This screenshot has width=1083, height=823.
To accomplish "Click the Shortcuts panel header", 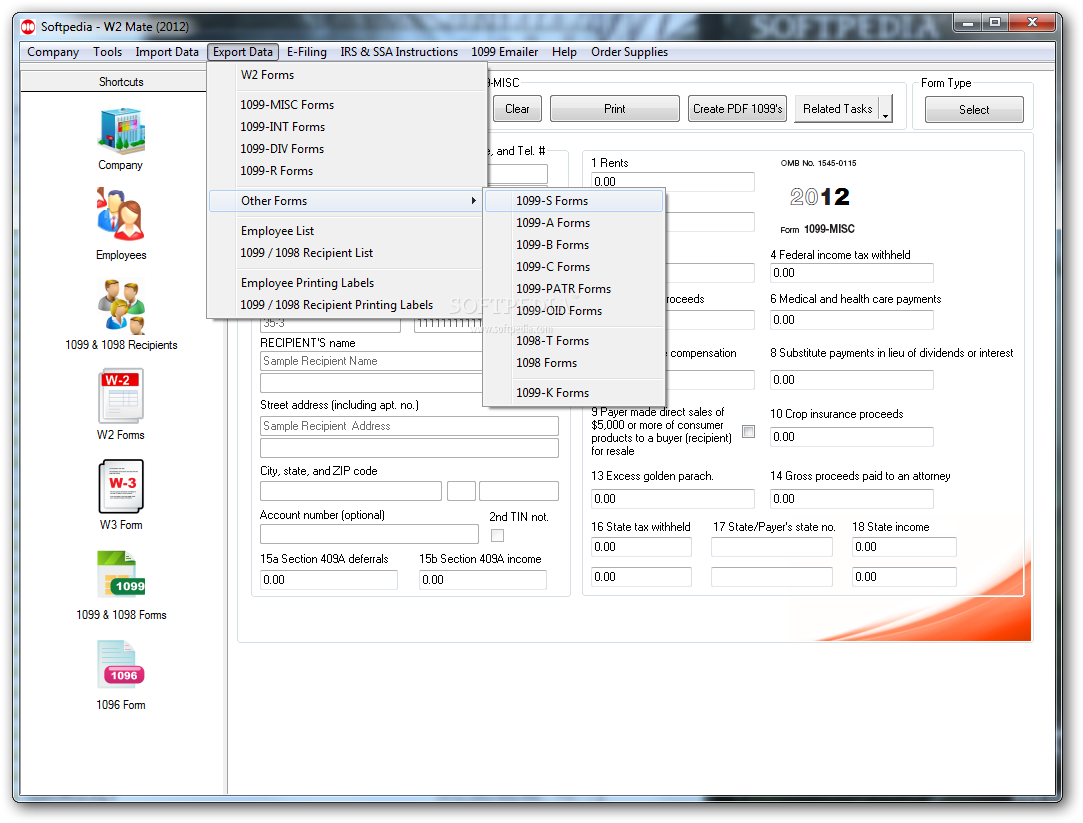I will click(x=121, y=82).
